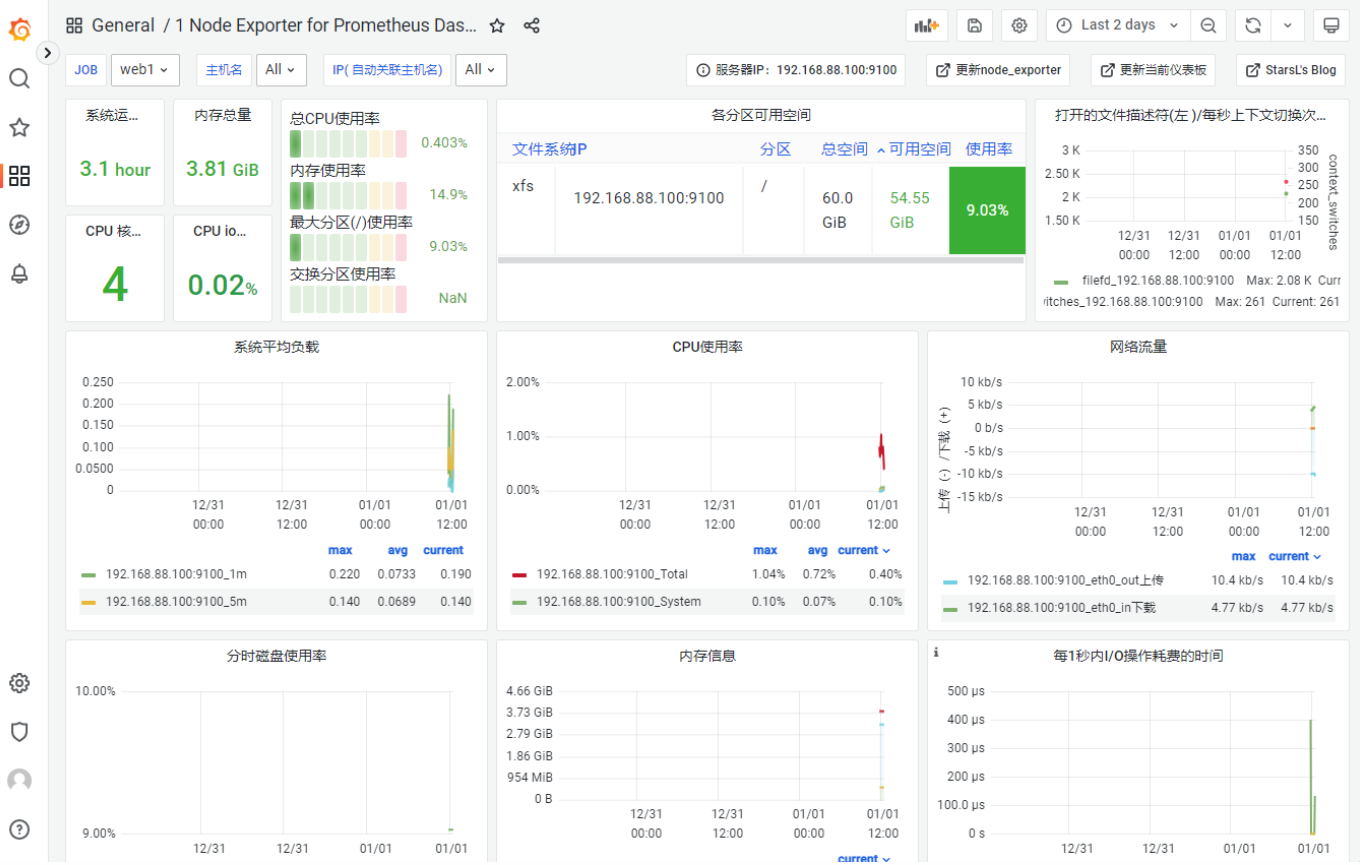Show info icon on I/O time panel
Image resolution: width=1360 pixels, height=865 pixels.
(x=935, y=652)
